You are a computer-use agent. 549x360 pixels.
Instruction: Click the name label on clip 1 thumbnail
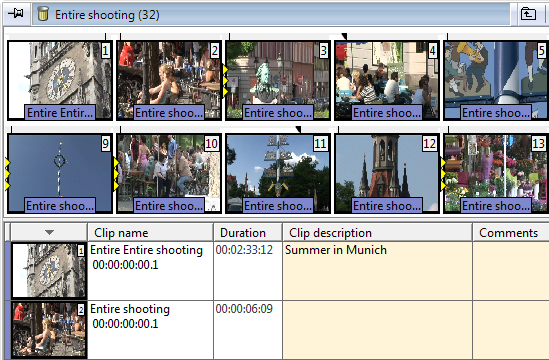pyautogui.click(x=60, y=113)
